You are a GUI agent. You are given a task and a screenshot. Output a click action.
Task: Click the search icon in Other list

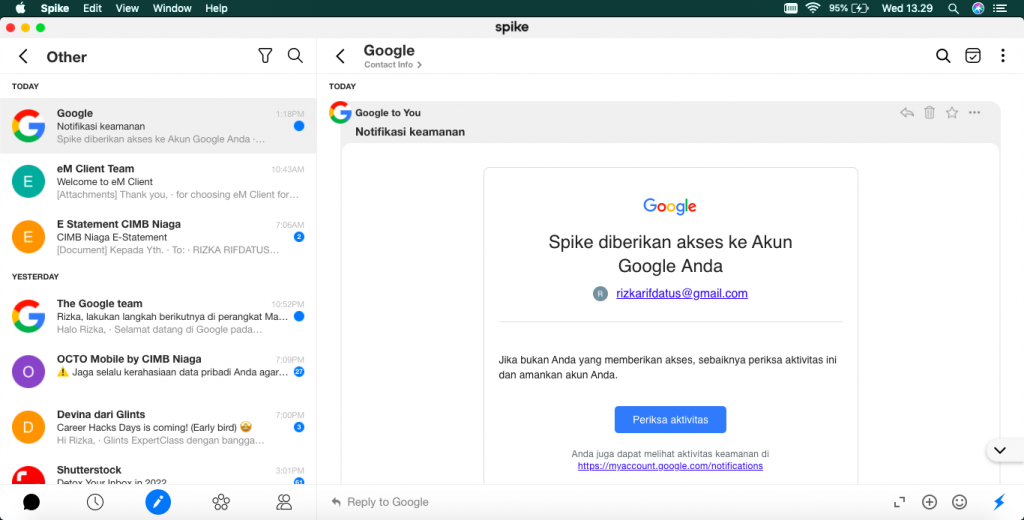295,56
